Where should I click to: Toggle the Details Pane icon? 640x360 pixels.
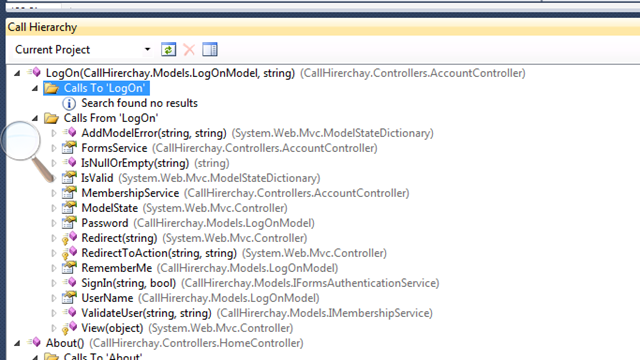coord(210,50)
